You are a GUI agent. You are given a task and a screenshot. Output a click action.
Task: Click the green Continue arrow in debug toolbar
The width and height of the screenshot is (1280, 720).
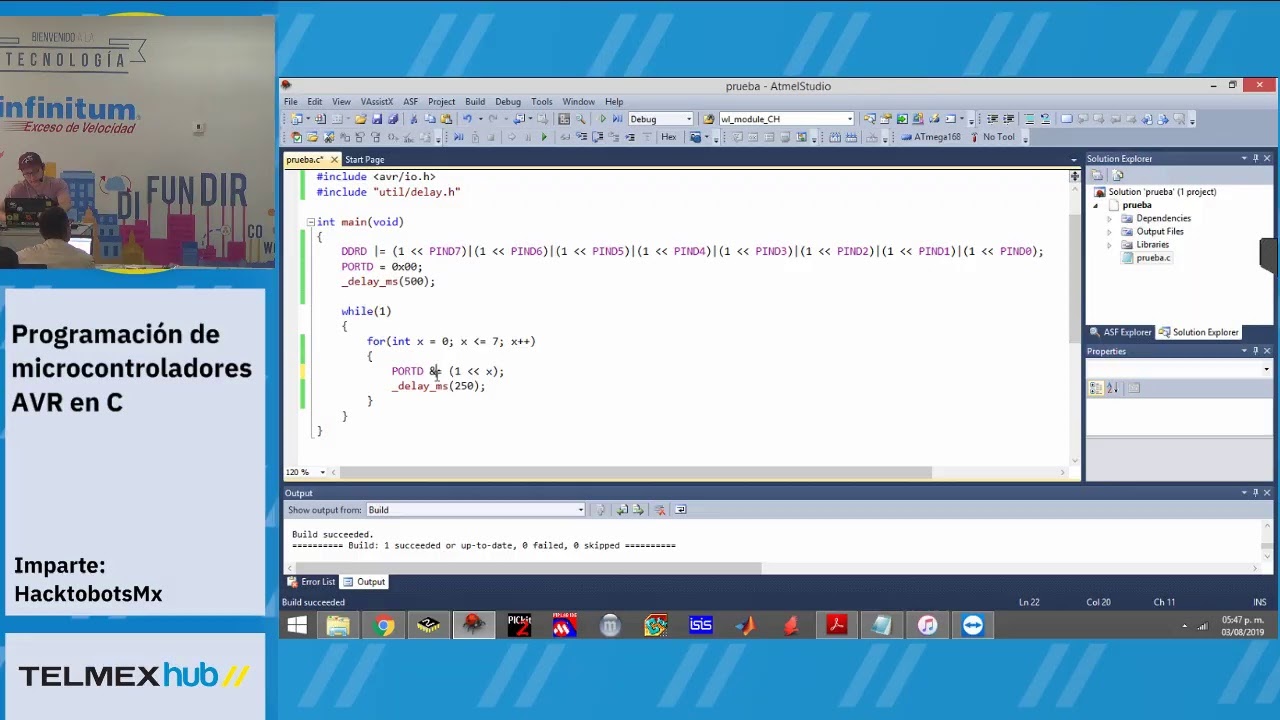pyautogui.click(x=544, y=137)
